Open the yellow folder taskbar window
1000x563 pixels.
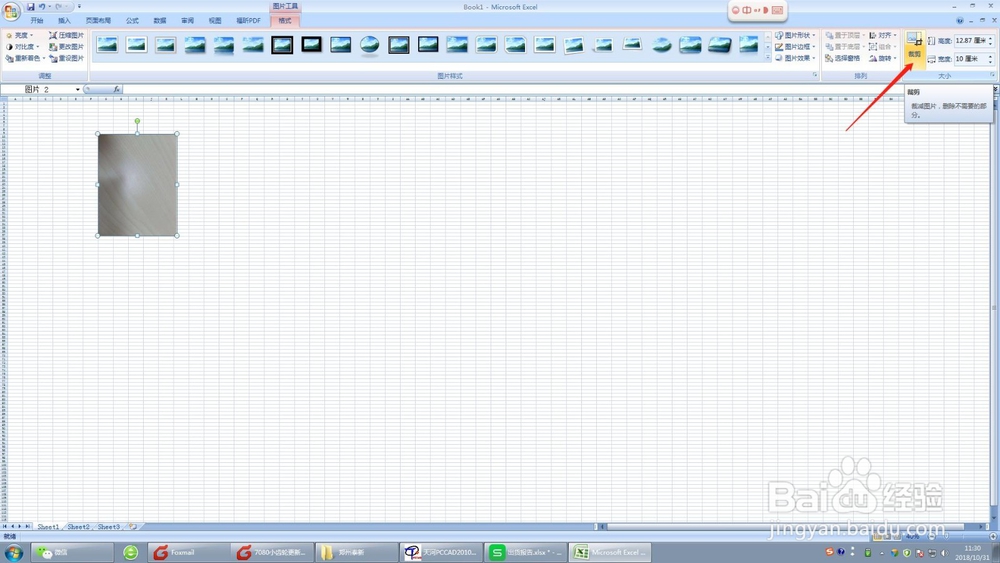(355, 552)
